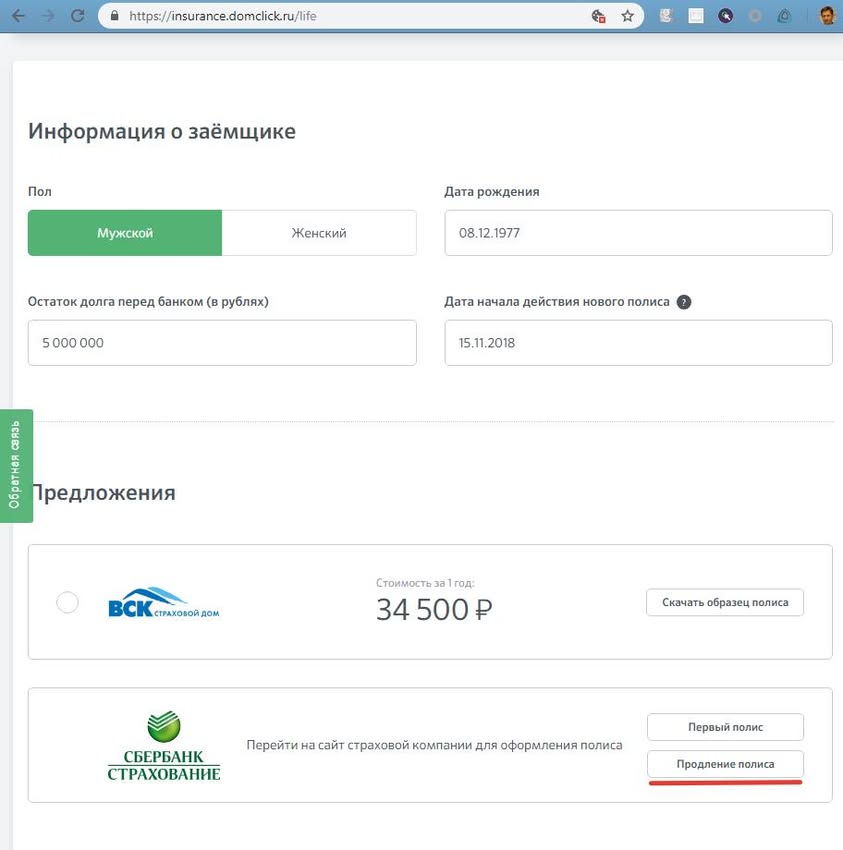Select Женский gender option
The height and width of the screenshot is (850, 843).
click(x=319, y=233)
